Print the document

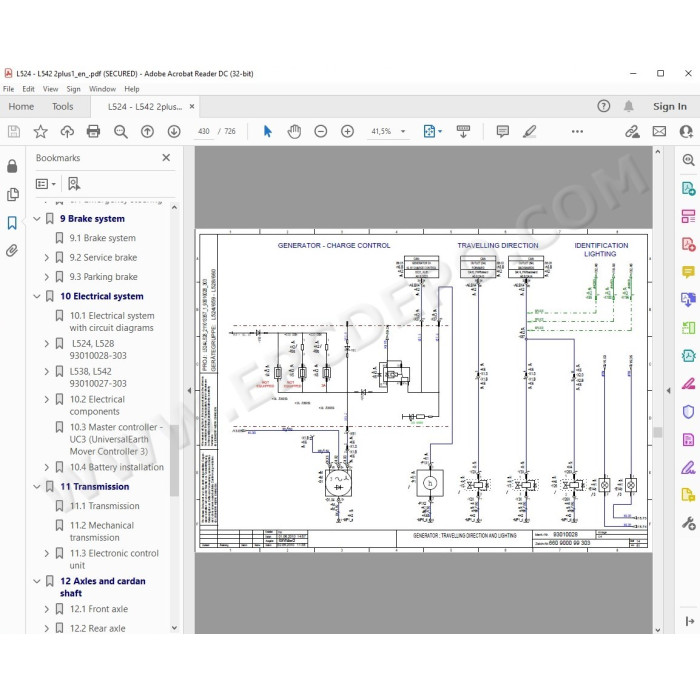[93, 131]
